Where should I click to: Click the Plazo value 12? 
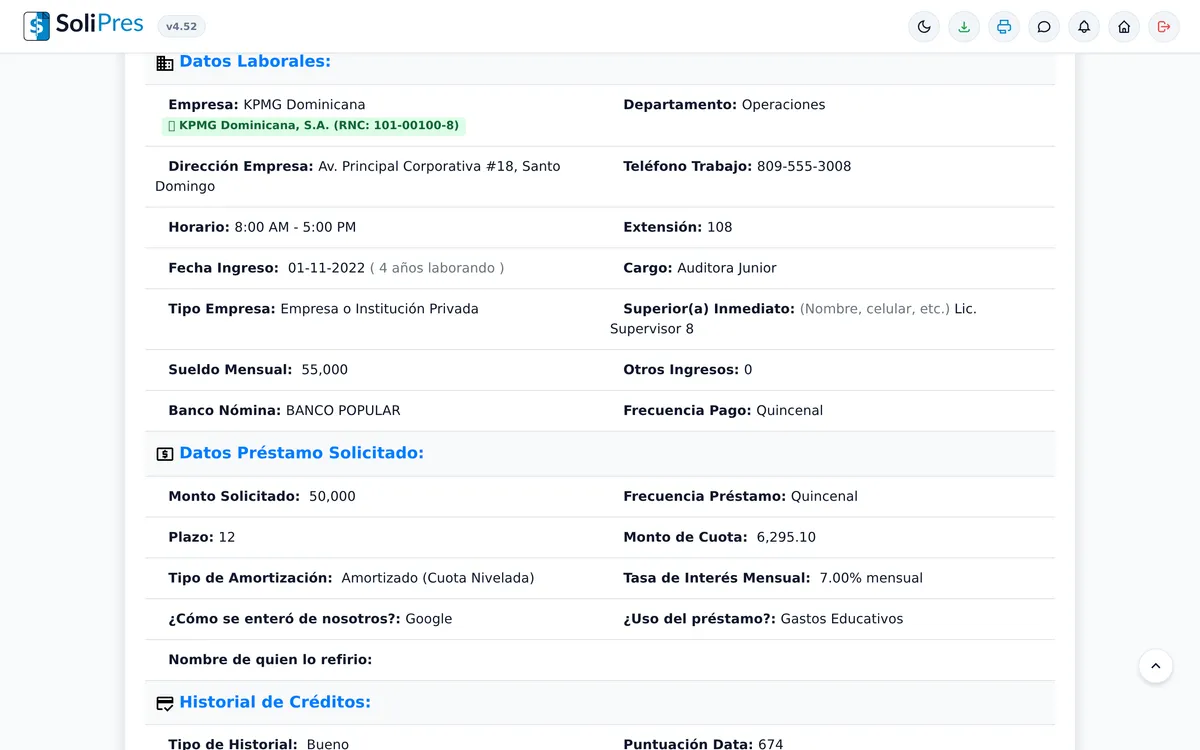(x=227, y=538)
